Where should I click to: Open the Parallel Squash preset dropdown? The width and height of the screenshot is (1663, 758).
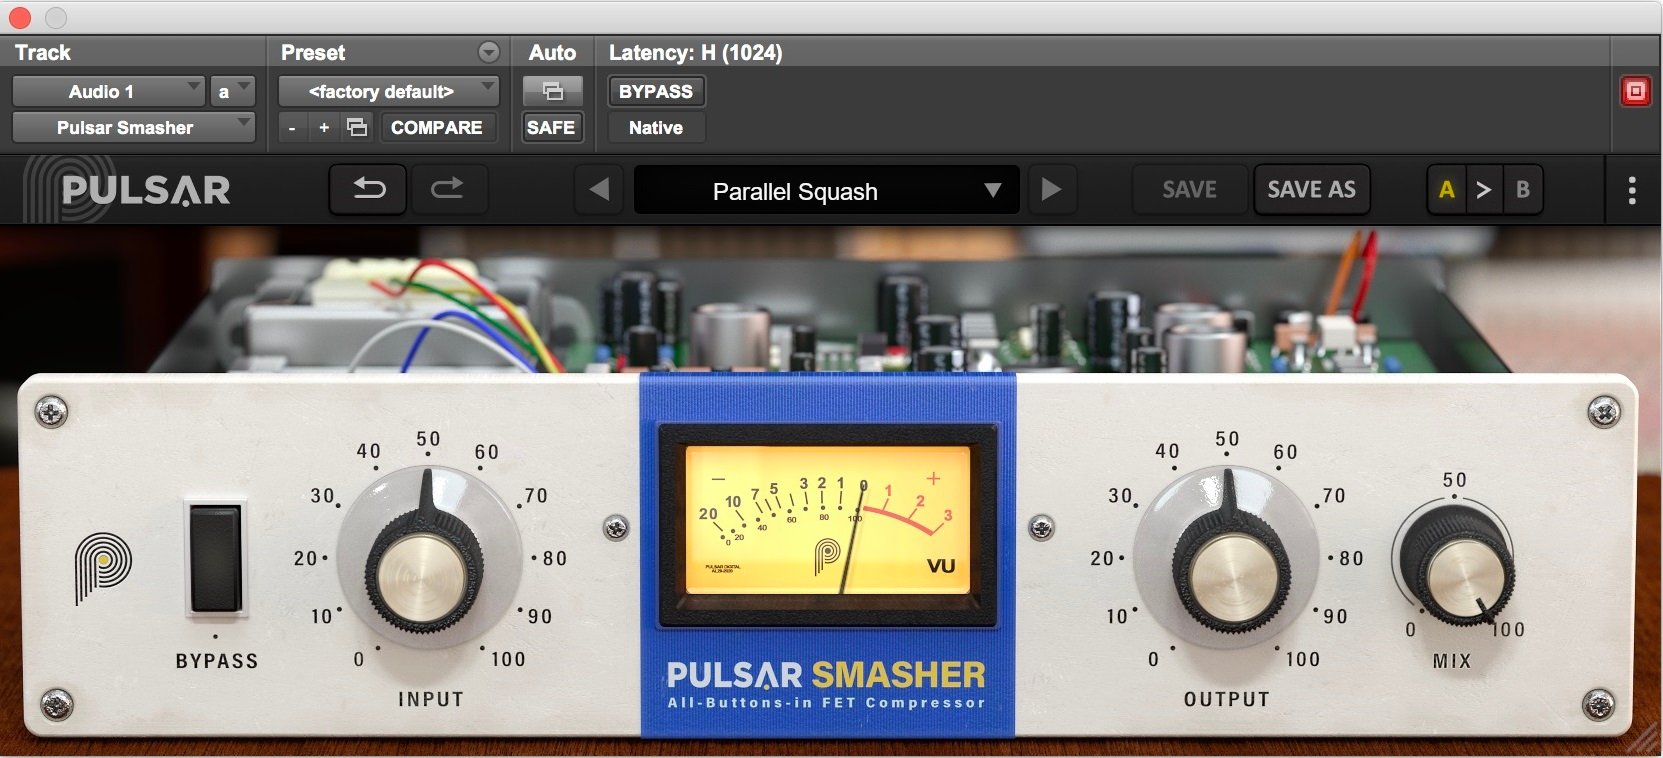click(826, 190)
